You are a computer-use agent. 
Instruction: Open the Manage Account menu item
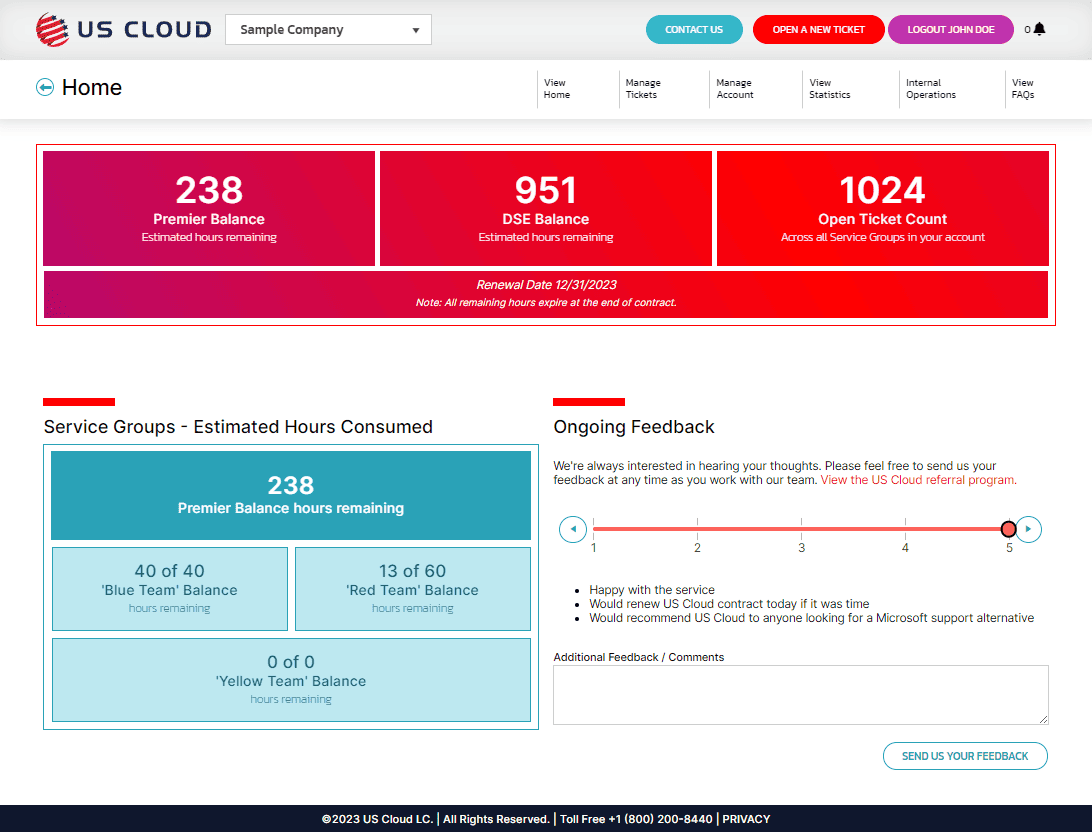tap(735, 88)
